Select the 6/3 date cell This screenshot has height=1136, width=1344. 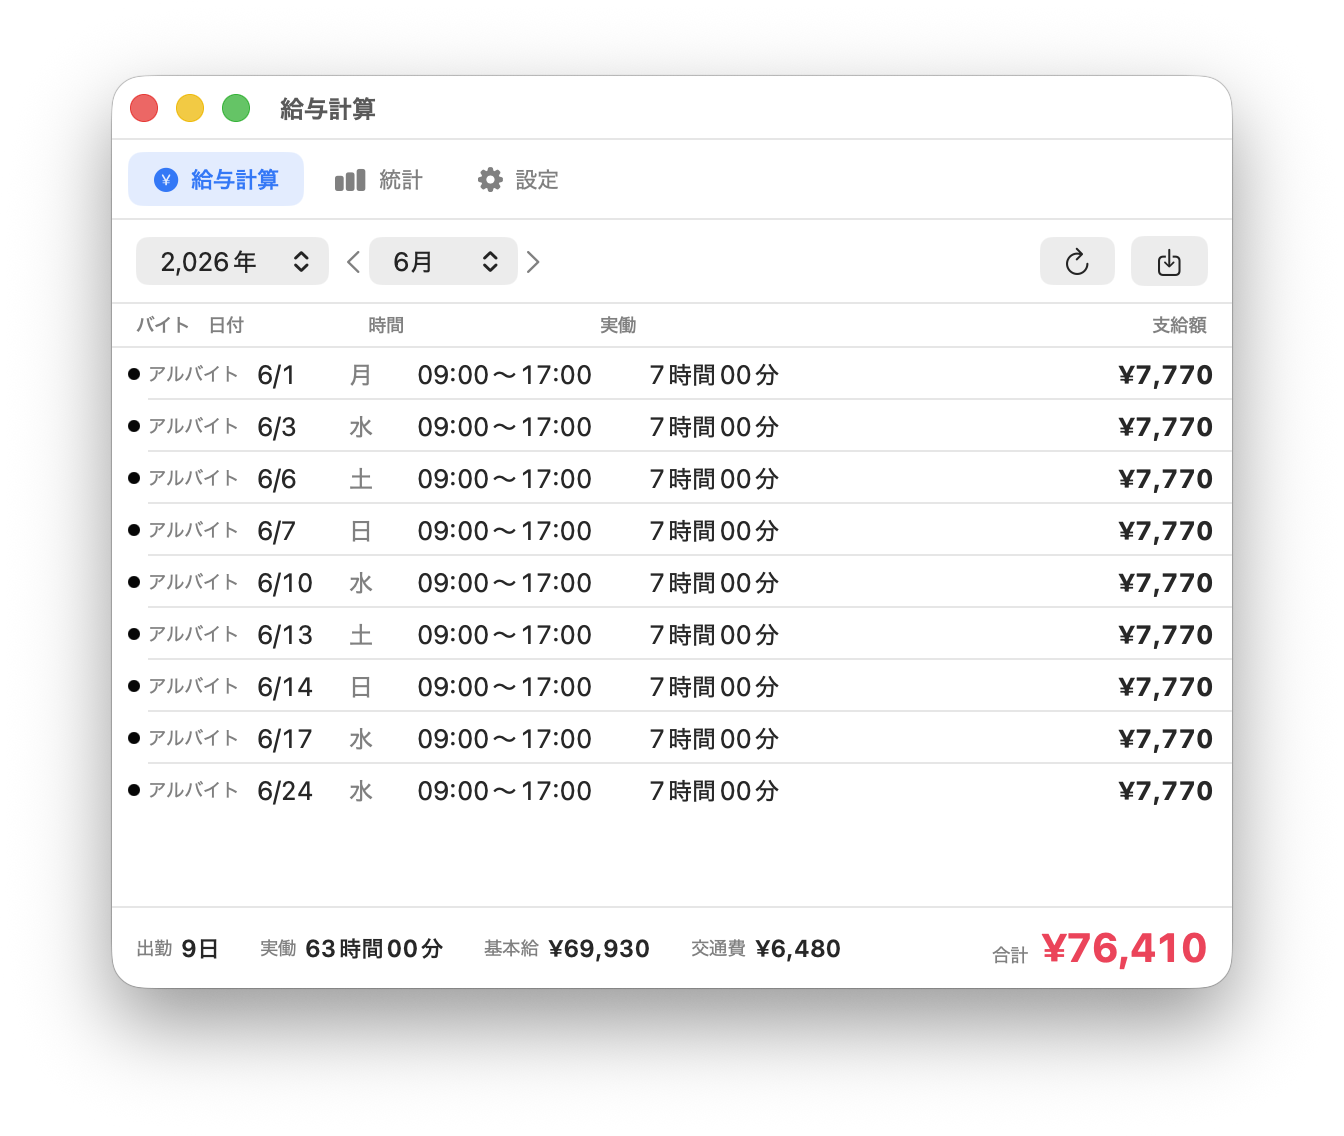click(277, 427)
